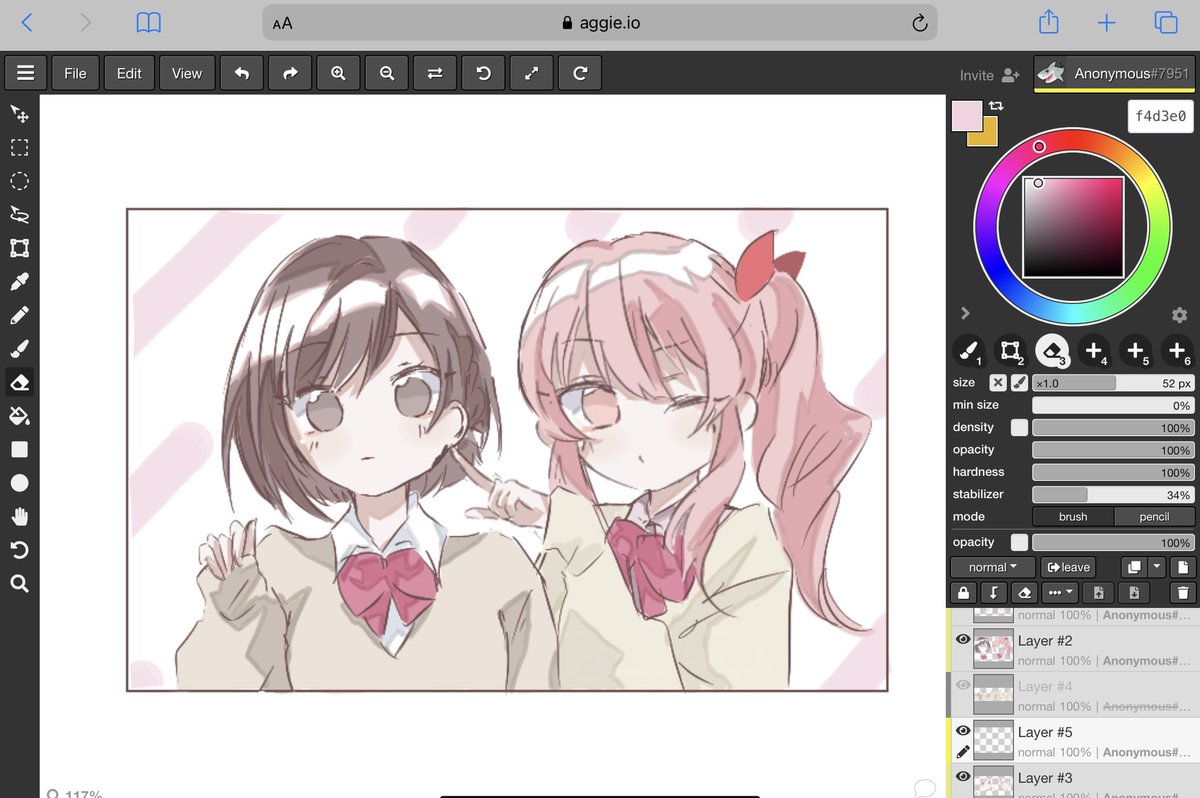1200x798 pixels.
Task: Open color picker settings gear
Action: click(x=1179, y=315)
